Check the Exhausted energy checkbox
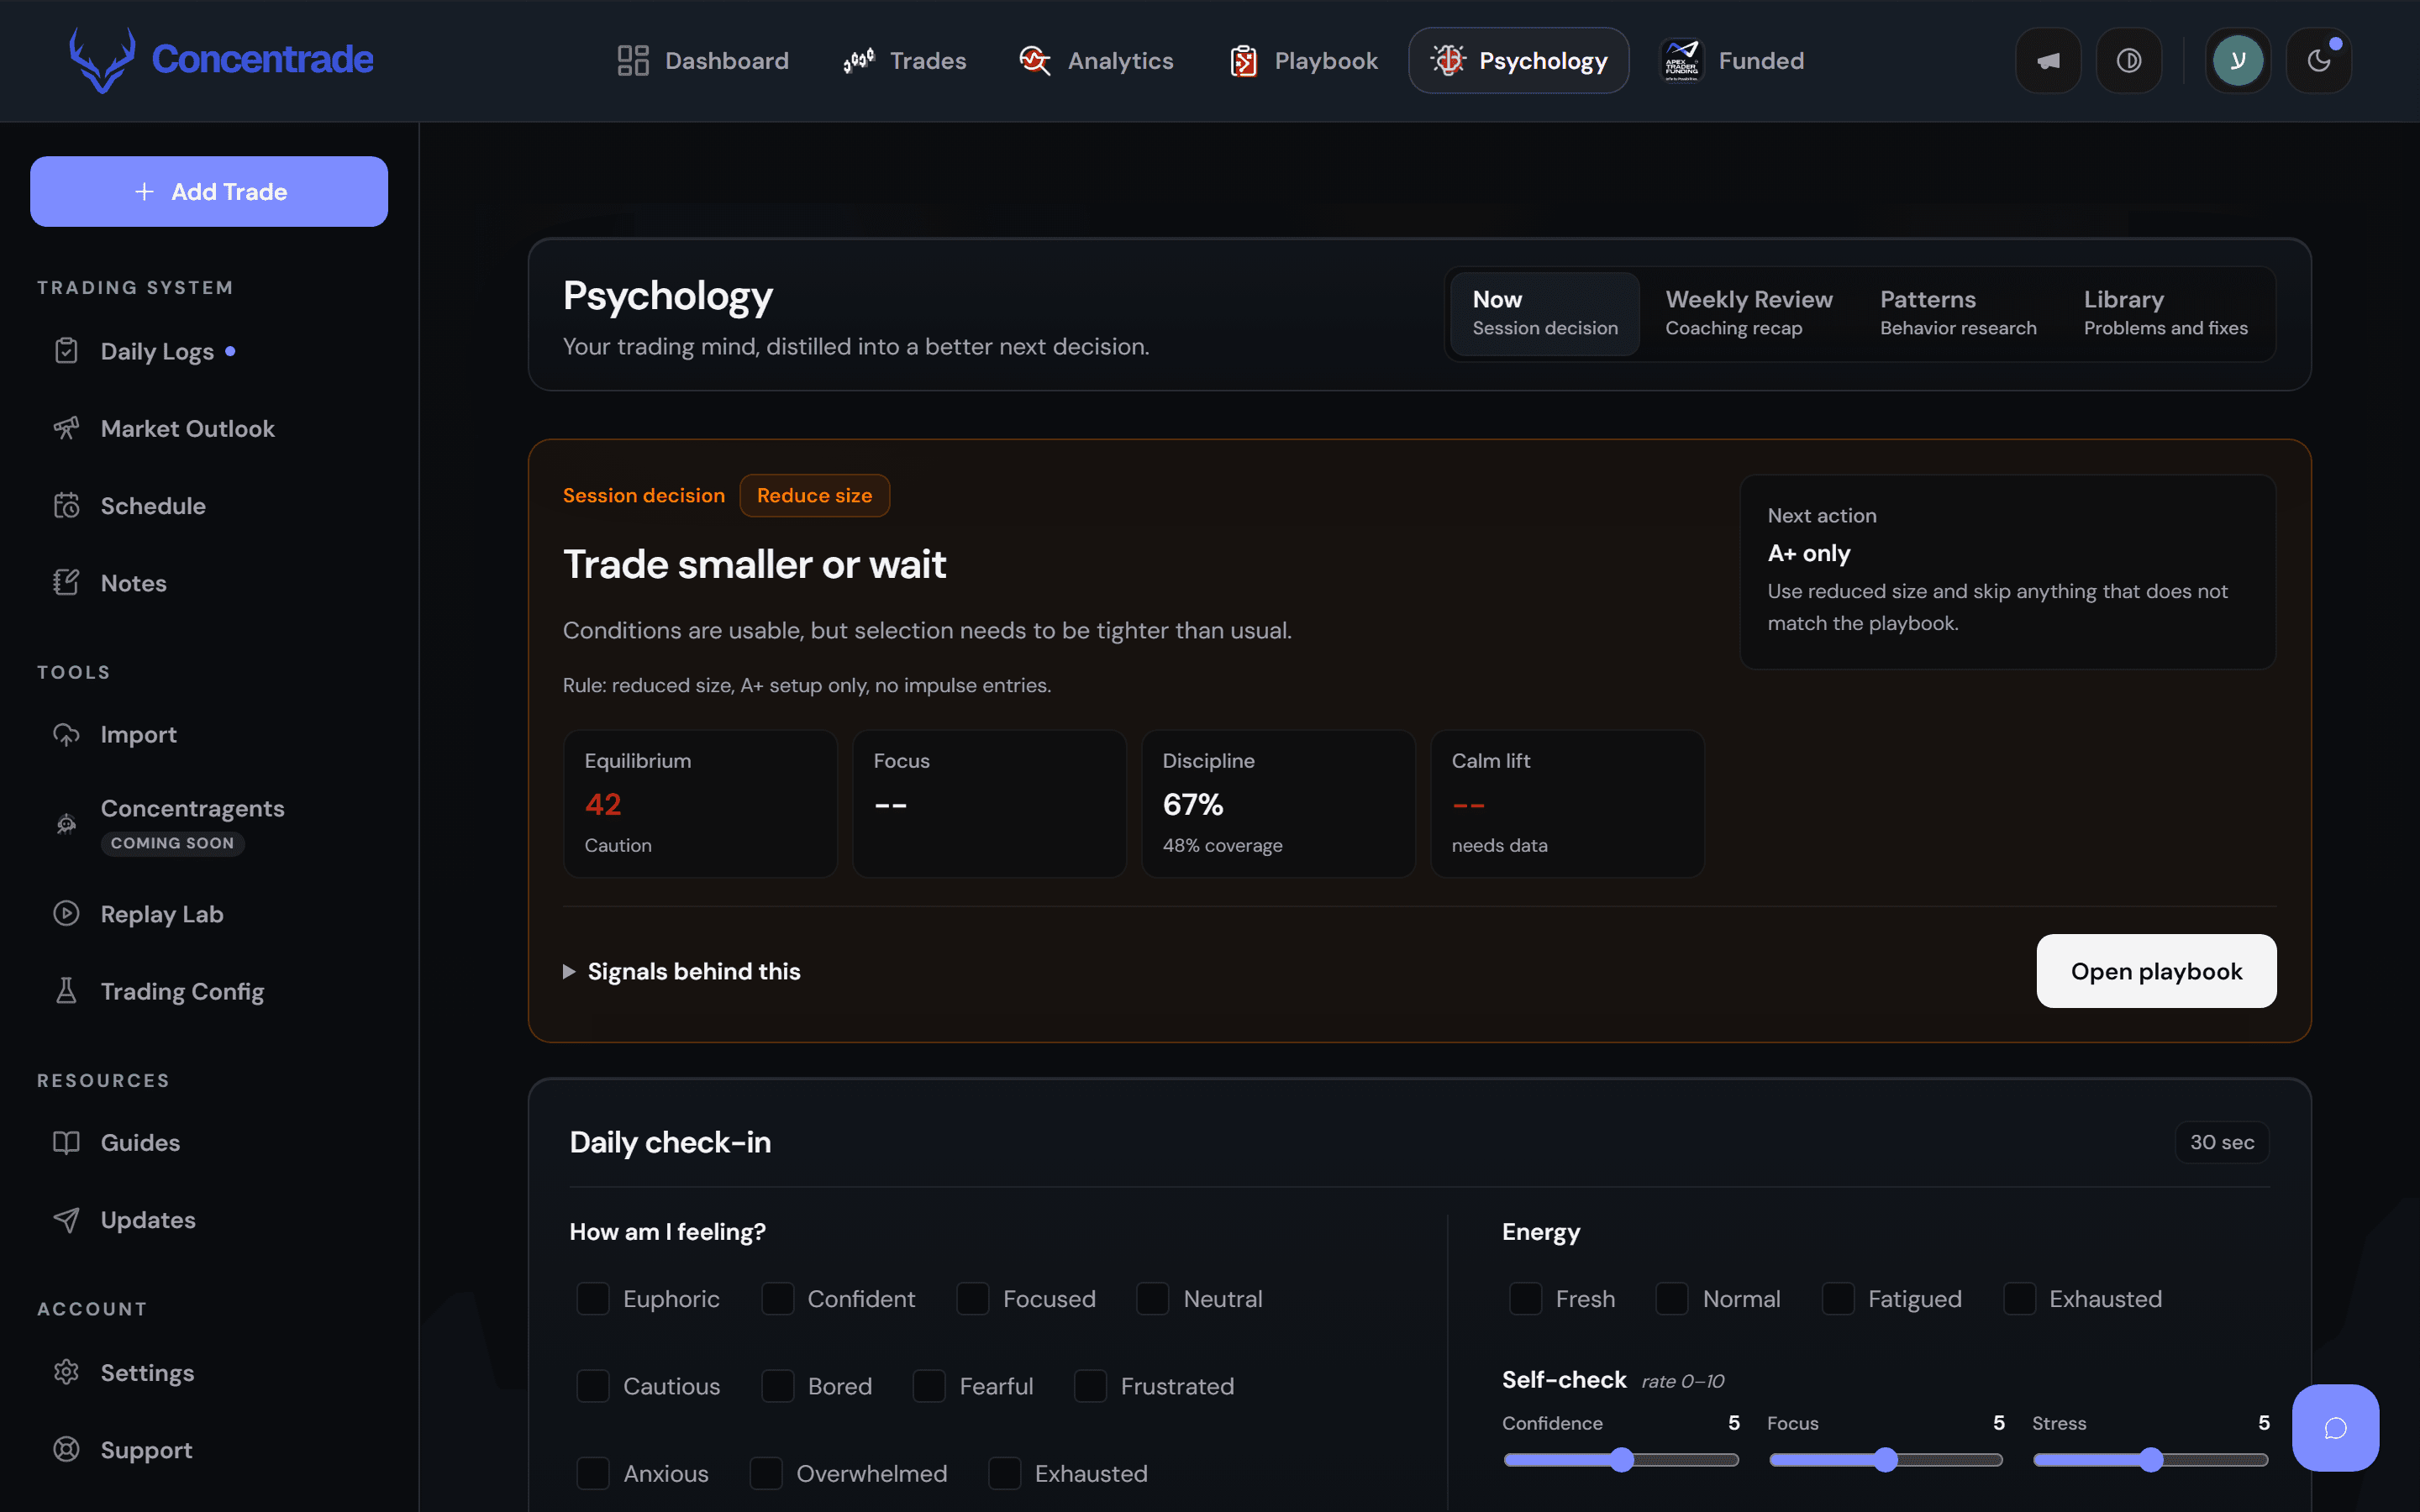This screenshot has width=2420, height=1512. pyautogui.click(x=2019, y=1299)
